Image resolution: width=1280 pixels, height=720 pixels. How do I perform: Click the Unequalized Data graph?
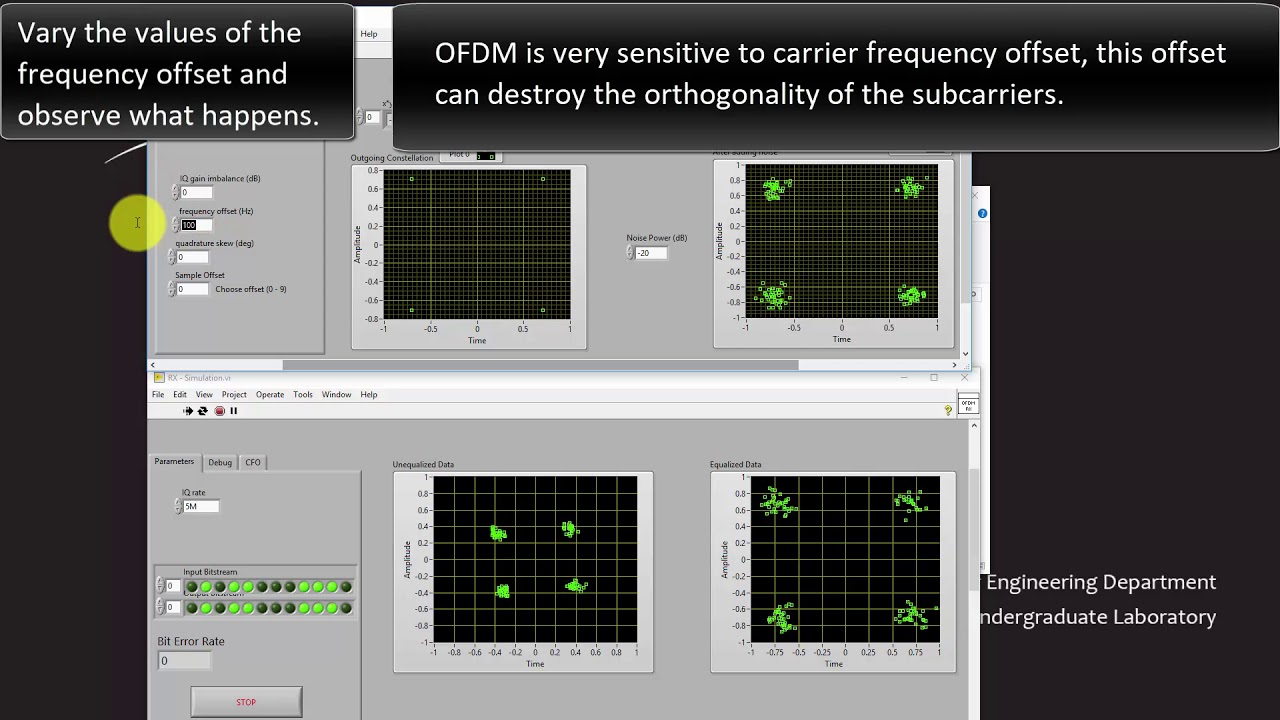click(534, 559)
